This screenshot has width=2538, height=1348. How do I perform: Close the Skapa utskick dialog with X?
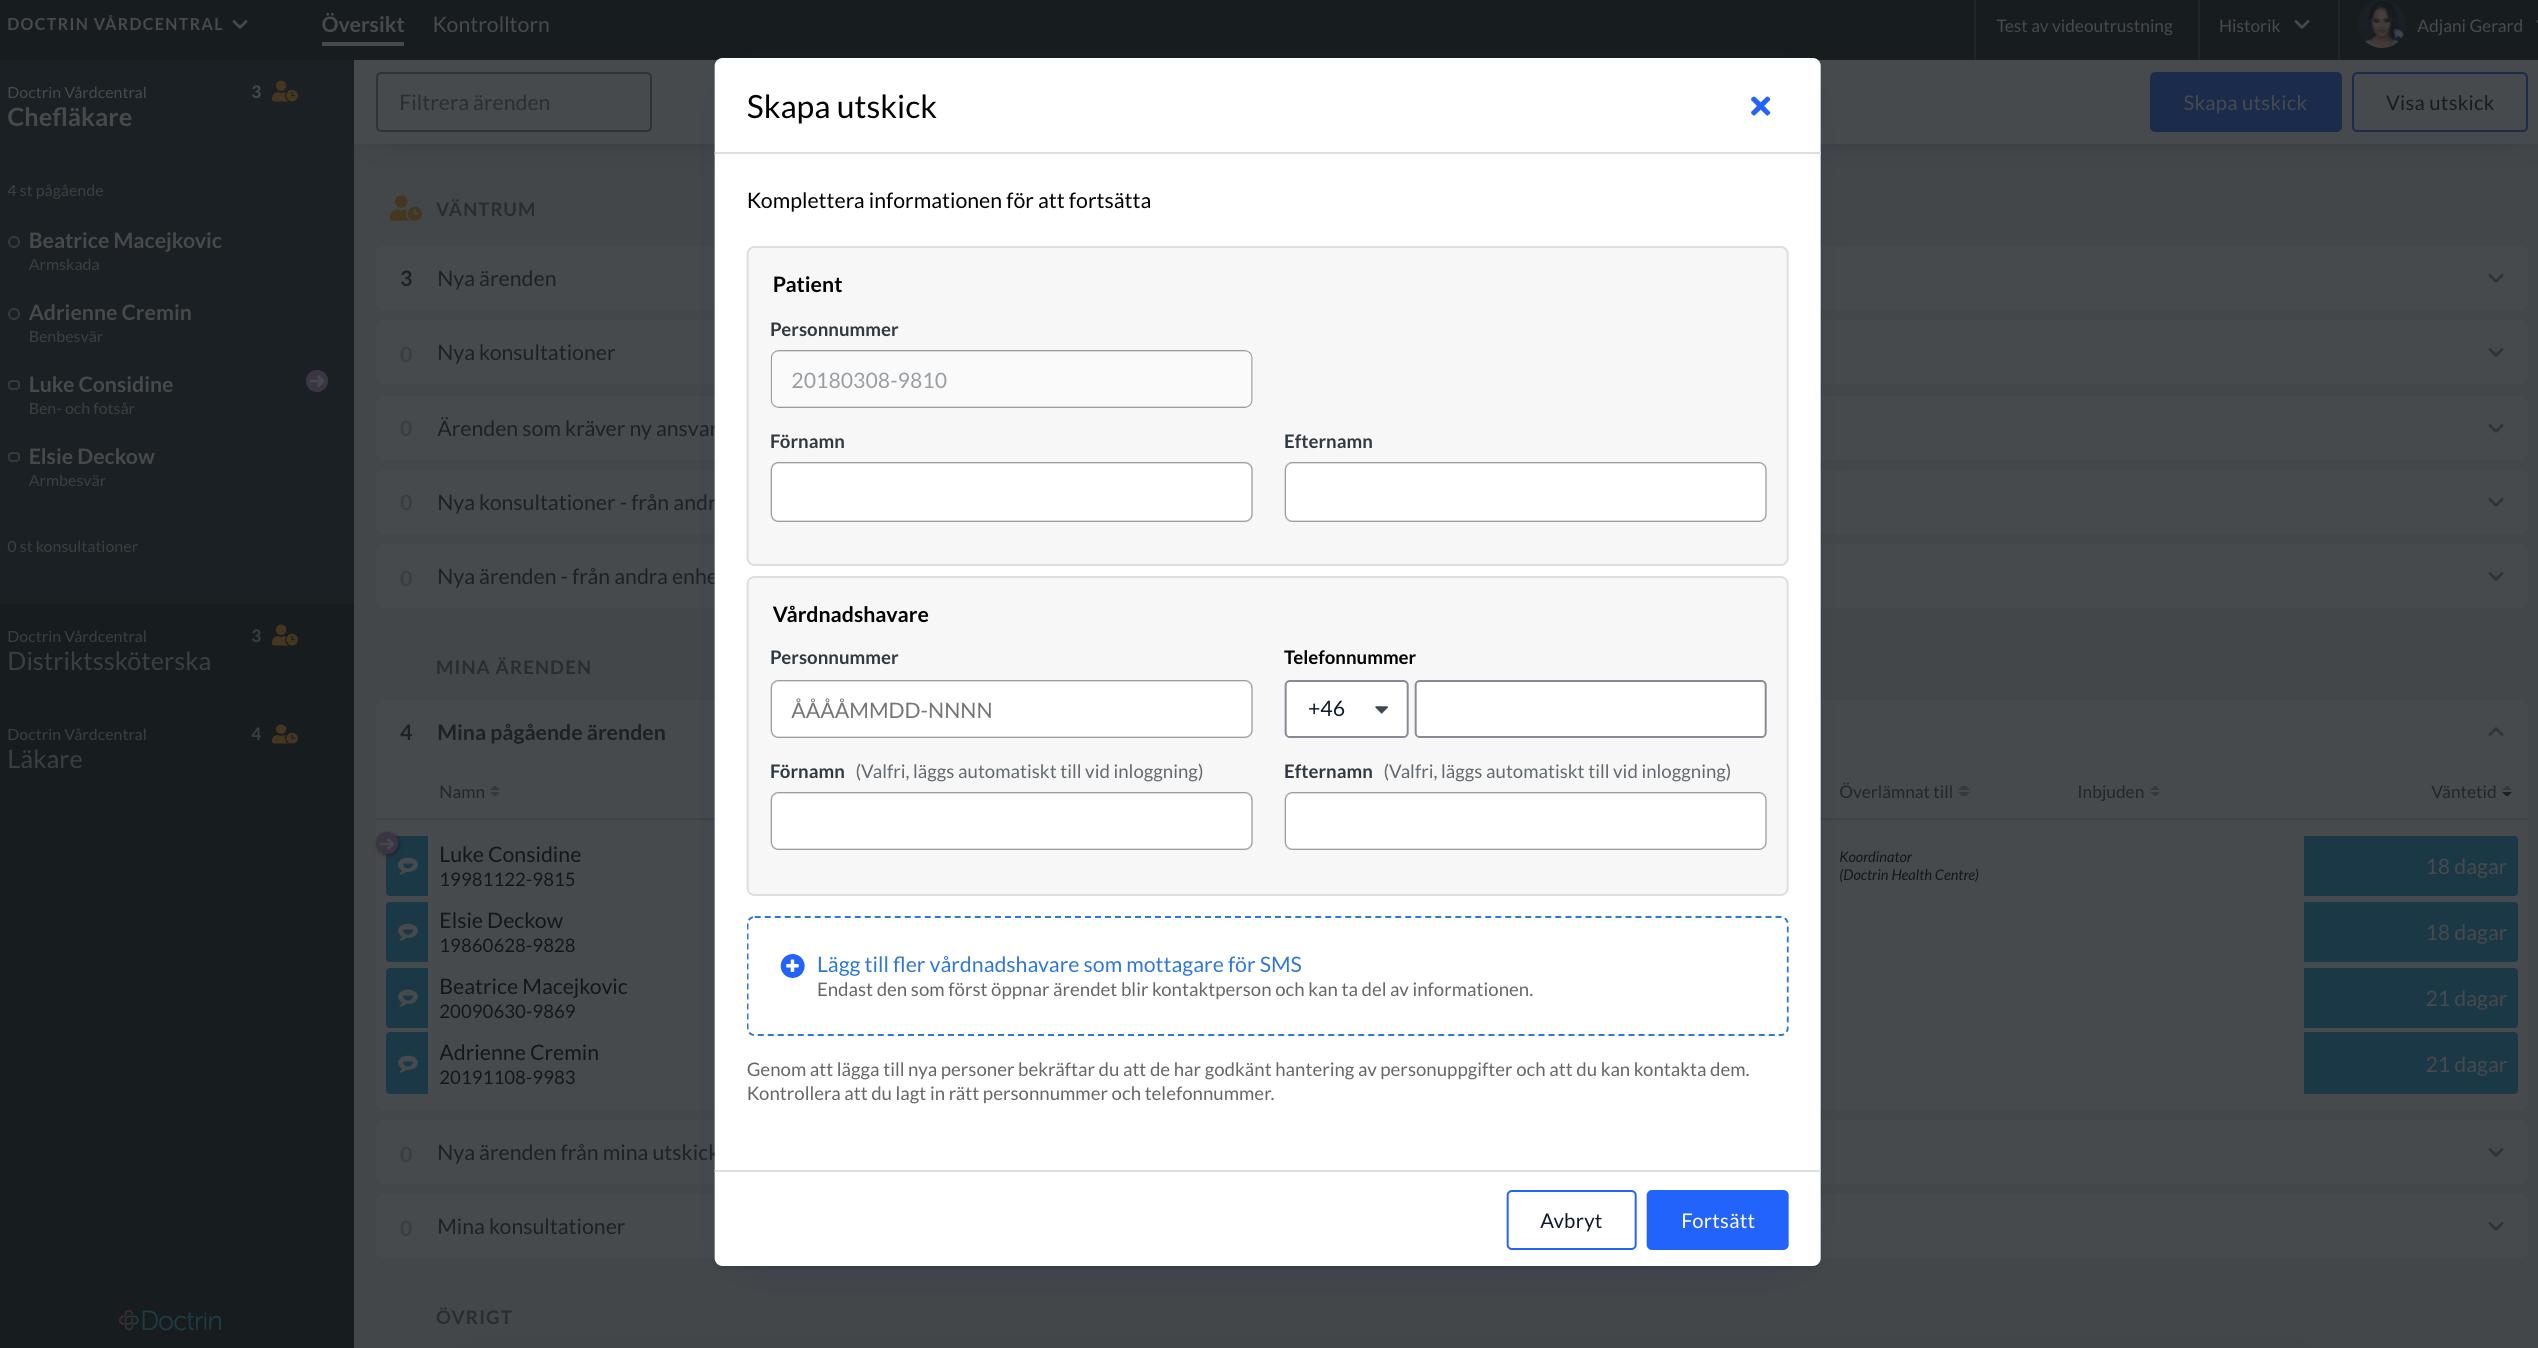1760,106
